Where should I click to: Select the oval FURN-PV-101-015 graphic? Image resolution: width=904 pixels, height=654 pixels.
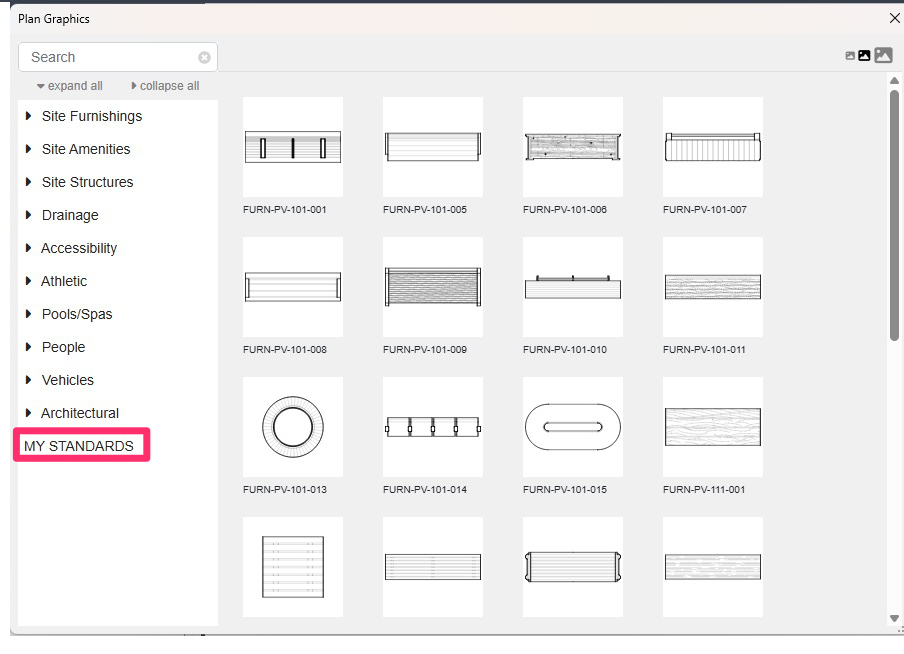coord(572,427)
